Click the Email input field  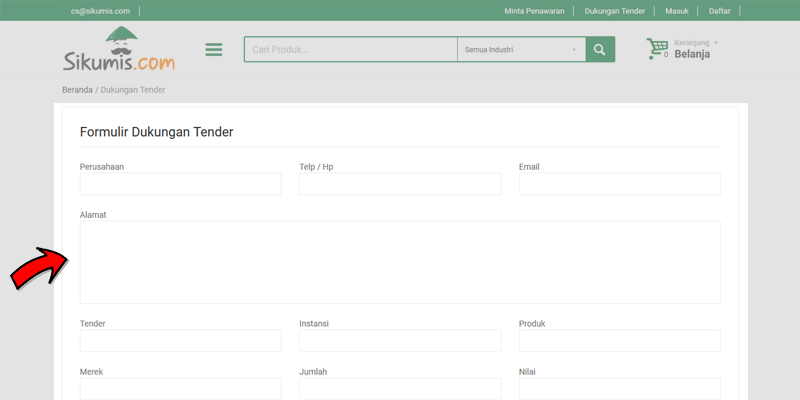point(619,184)
